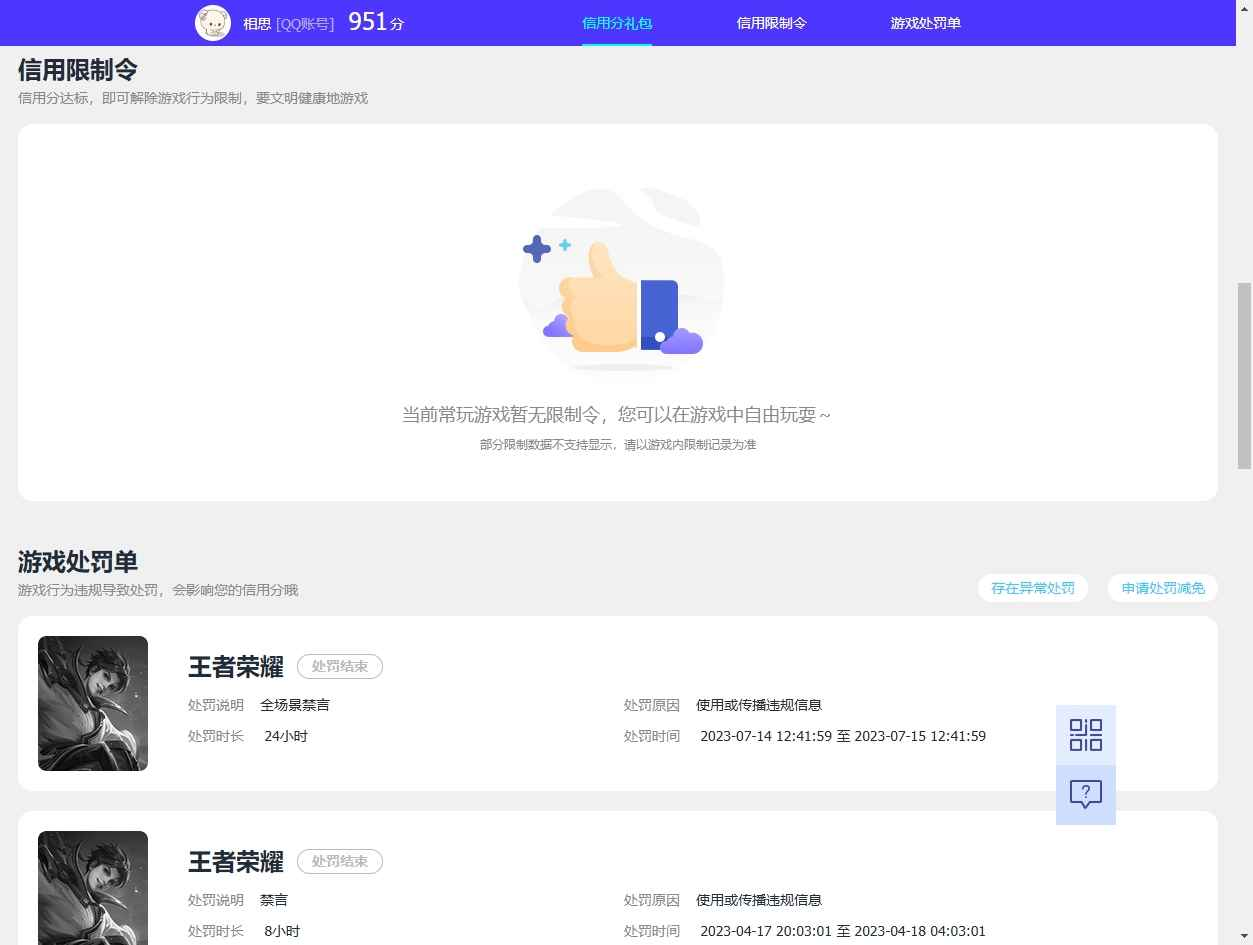This screenshot has width=1253, height=945.
Task: Open the QR code floating icon
Action: pos(1086,735)
